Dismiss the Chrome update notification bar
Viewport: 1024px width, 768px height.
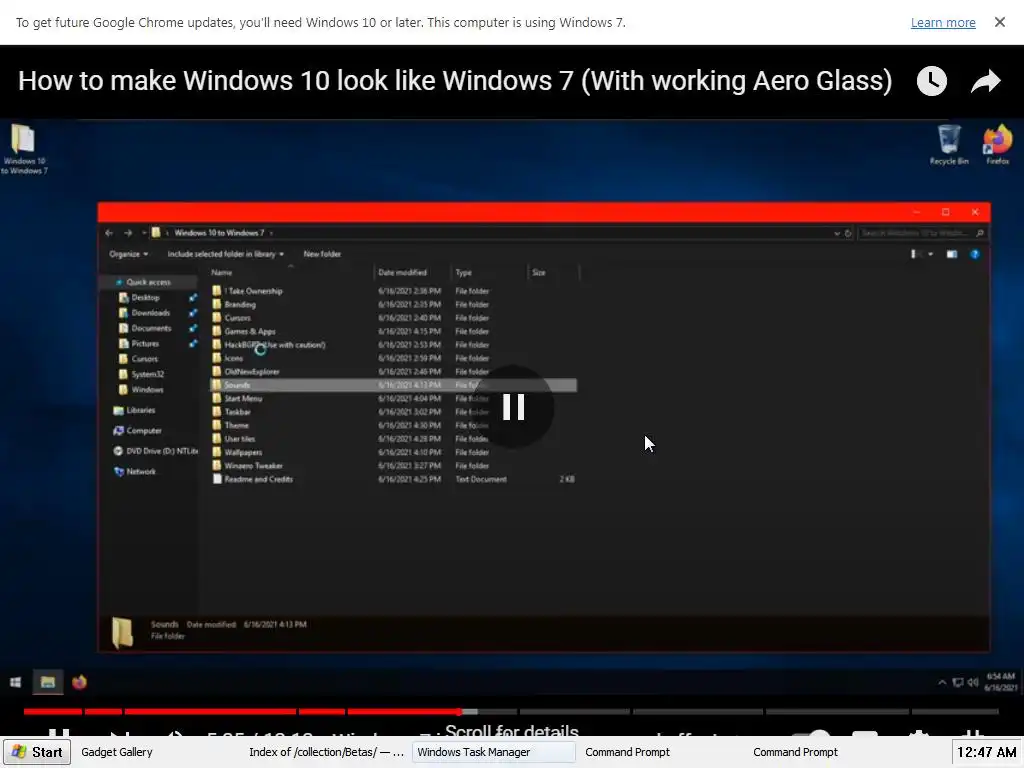tap(999, 22)
